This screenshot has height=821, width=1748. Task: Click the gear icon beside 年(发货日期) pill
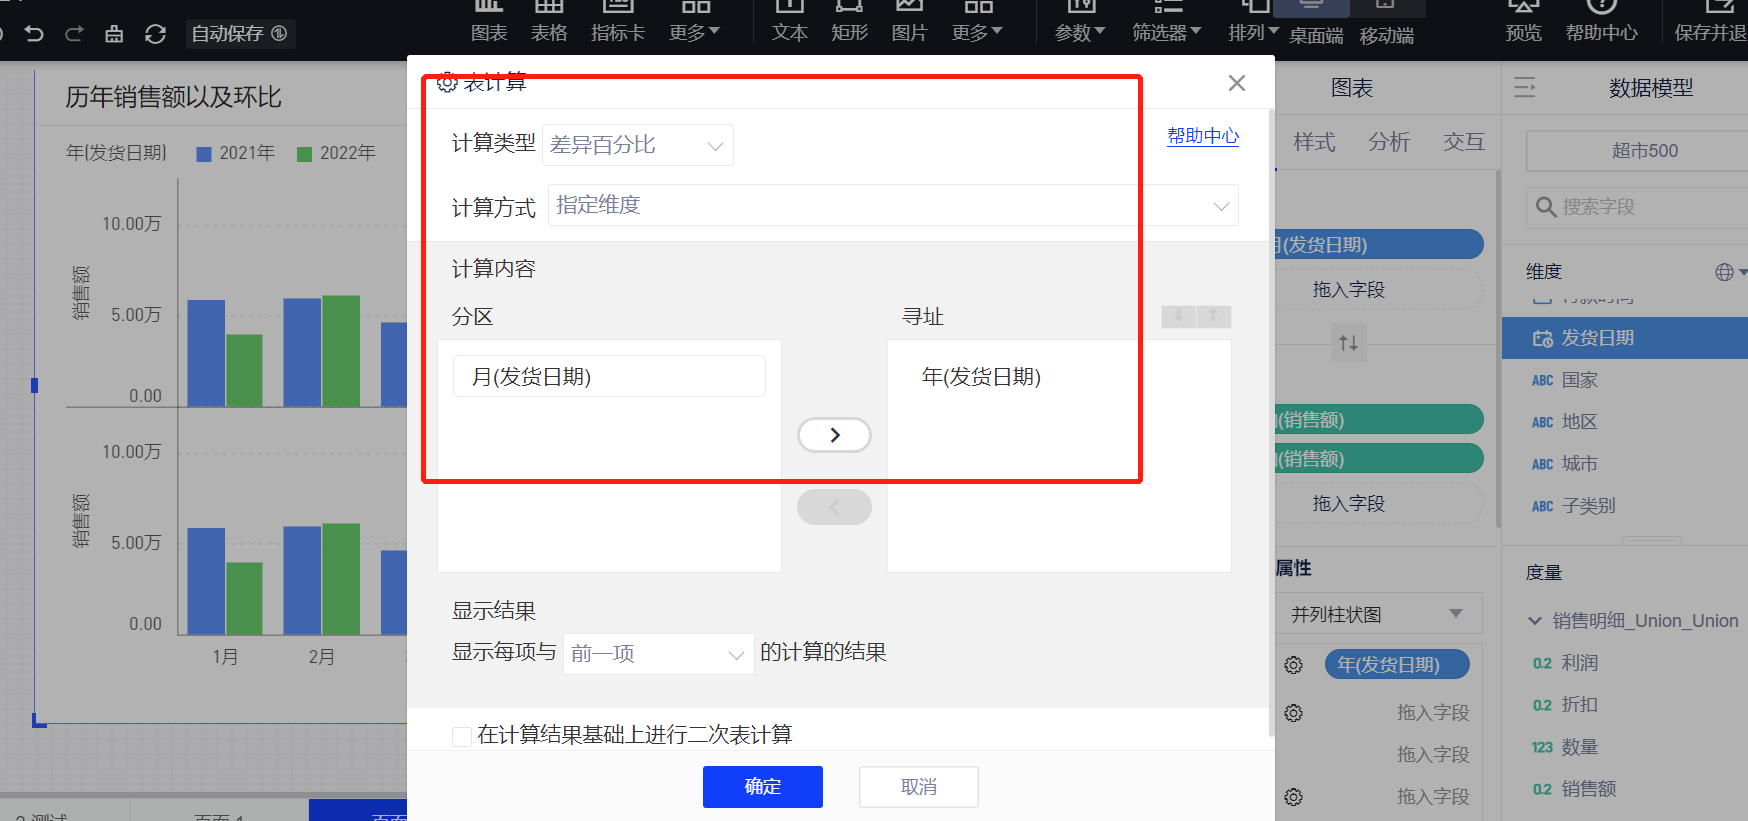pos(1293,665)
